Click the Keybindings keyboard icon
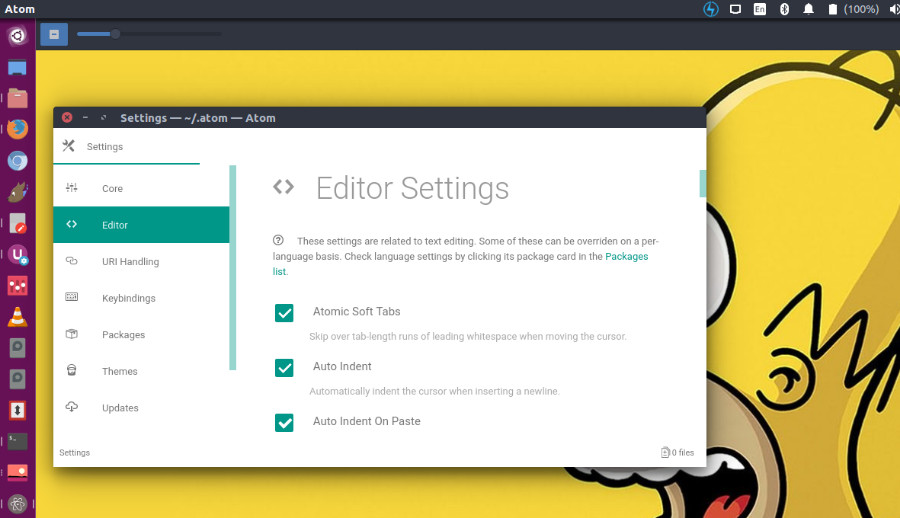 (72, 297)
